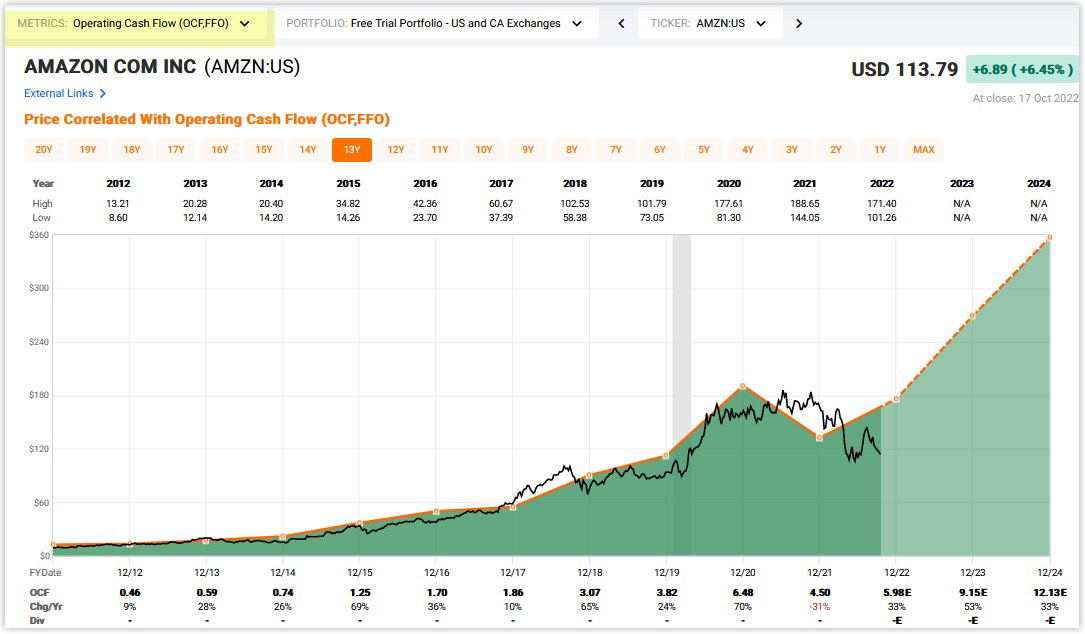This screenshot has height=634, width=1085.
Task: Click the 2022 low value 101.26
Action: click(882, 217)
